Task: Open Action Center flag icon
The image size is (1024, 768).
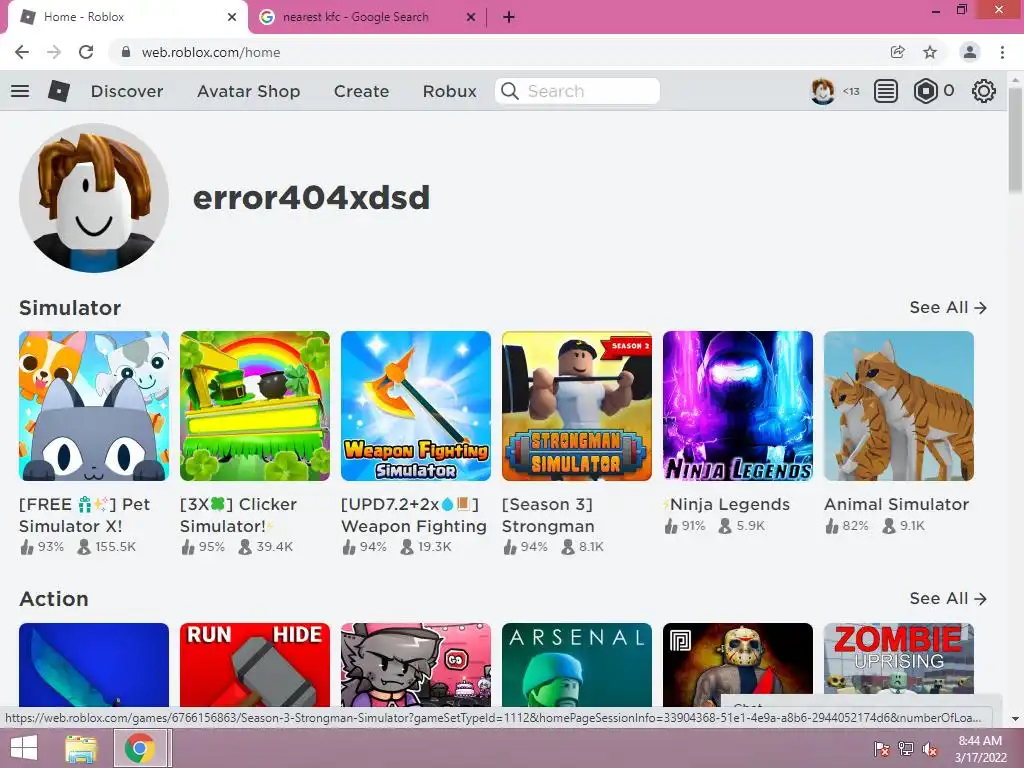Action: pyautogui.click(x=882, y=748)
